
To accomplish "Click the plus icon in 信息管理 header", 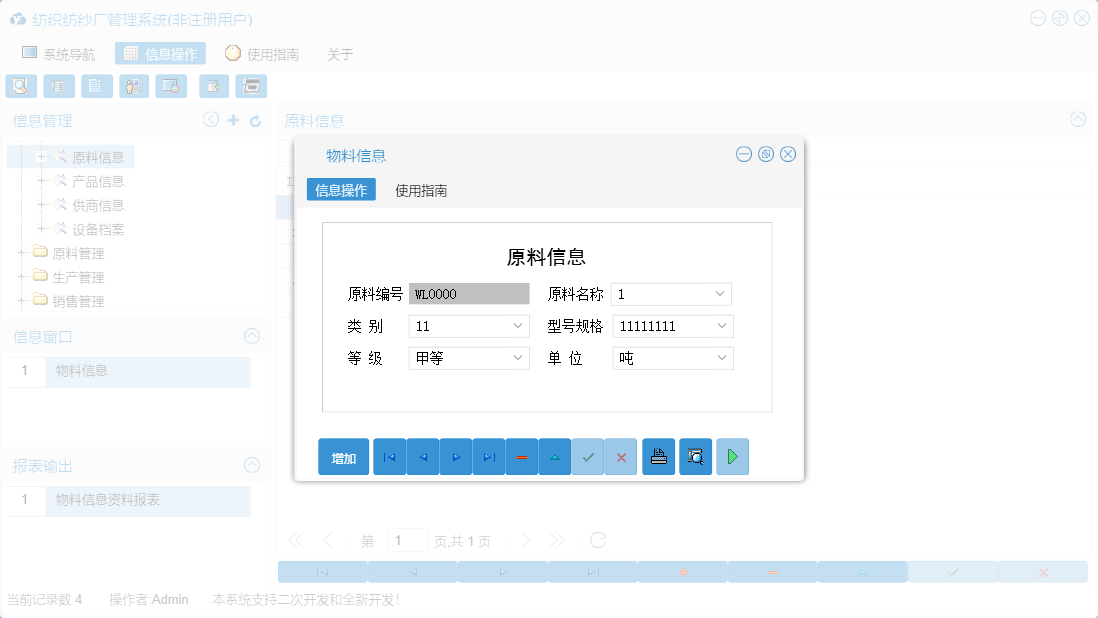I will pyautogui.click(x=234, y=119).
